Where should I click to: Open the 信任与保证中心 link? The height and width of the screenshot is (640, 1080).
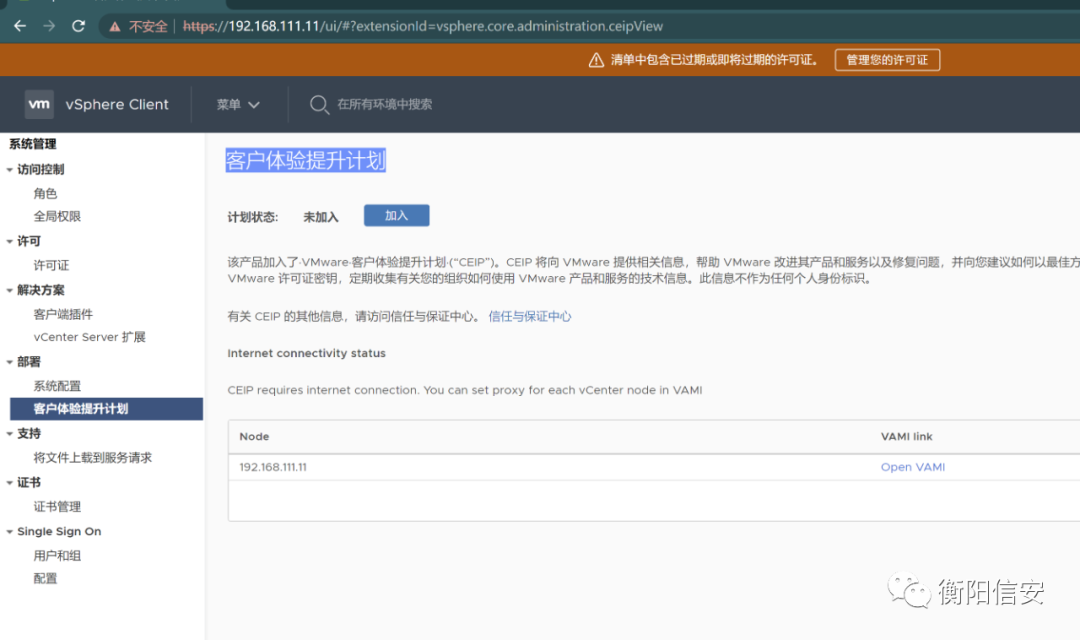click(x=530, y=316)
